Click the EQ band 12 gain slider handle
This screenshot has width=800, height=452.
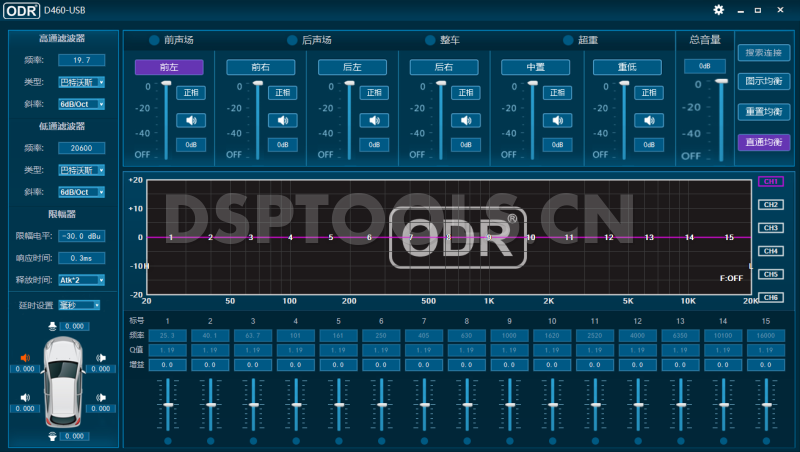(x=638, y=405)
